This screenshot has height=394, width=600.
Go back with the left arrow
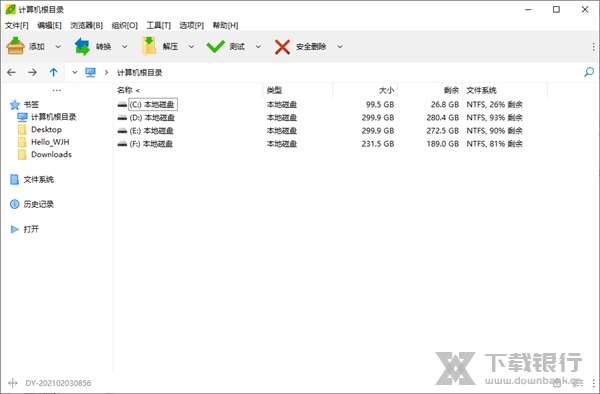tap(11, 72)
